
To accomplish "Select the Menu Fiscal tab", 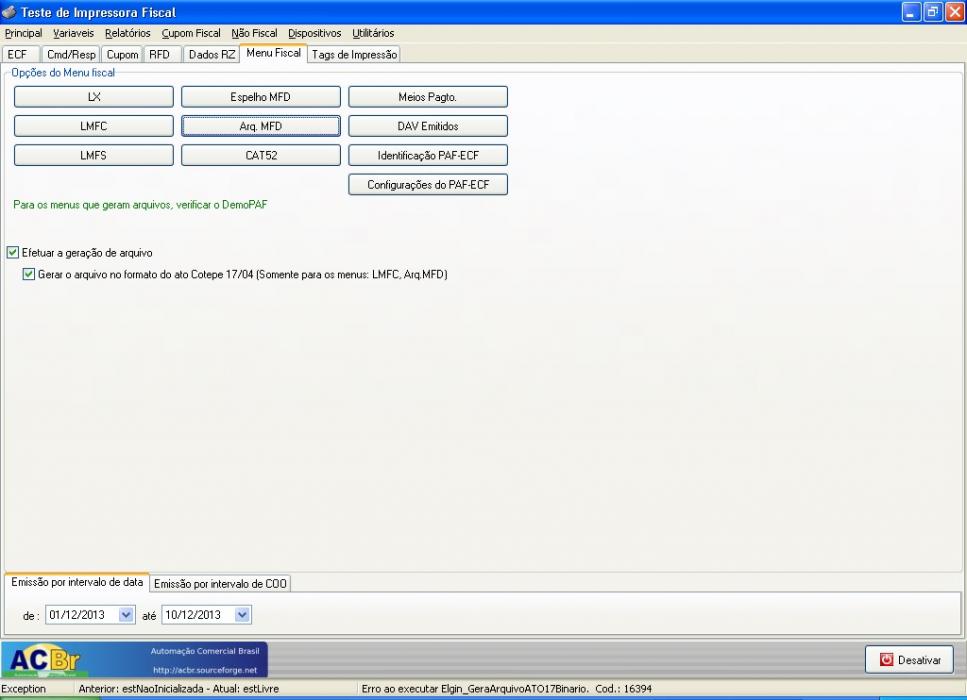I will point(273,53).
